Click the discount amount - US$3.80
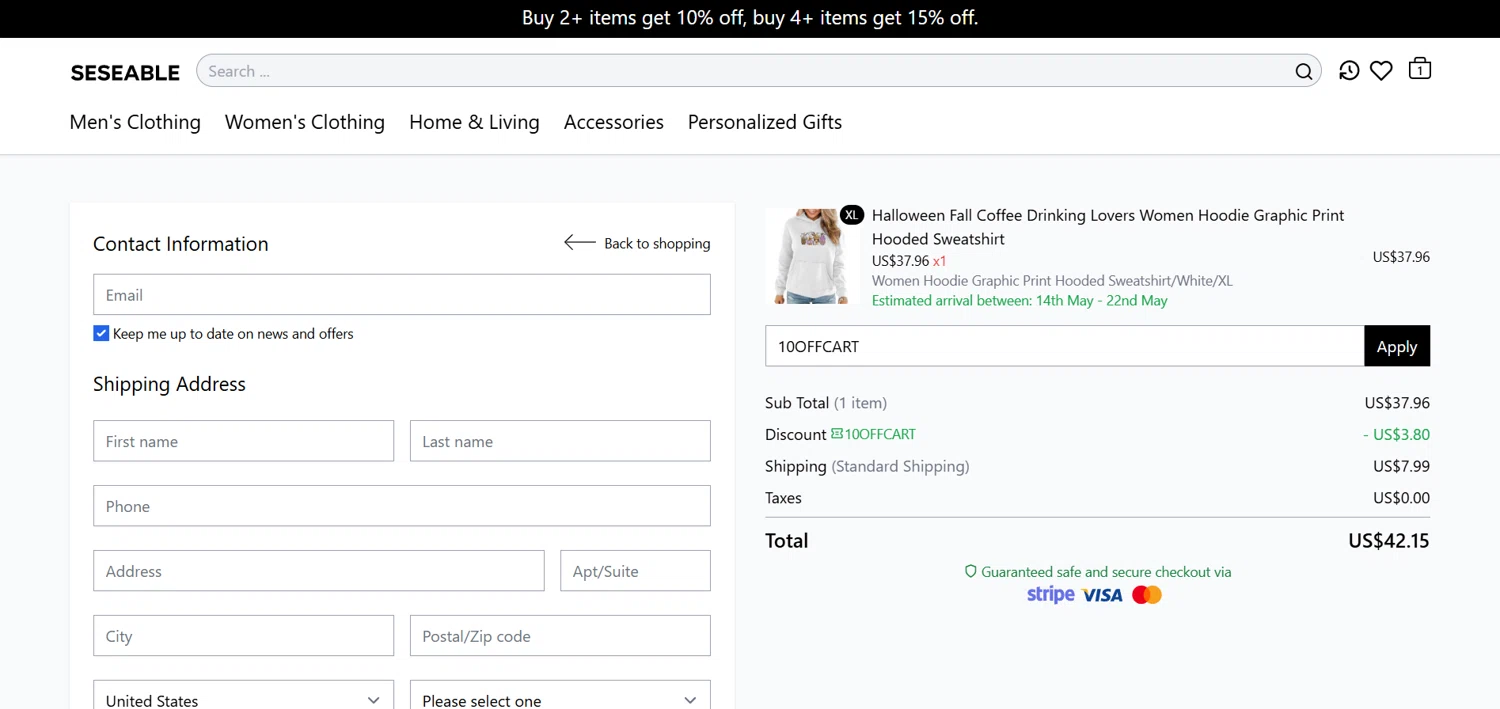The height and width of the screenshot is (709, 1500). point(1396,434)
